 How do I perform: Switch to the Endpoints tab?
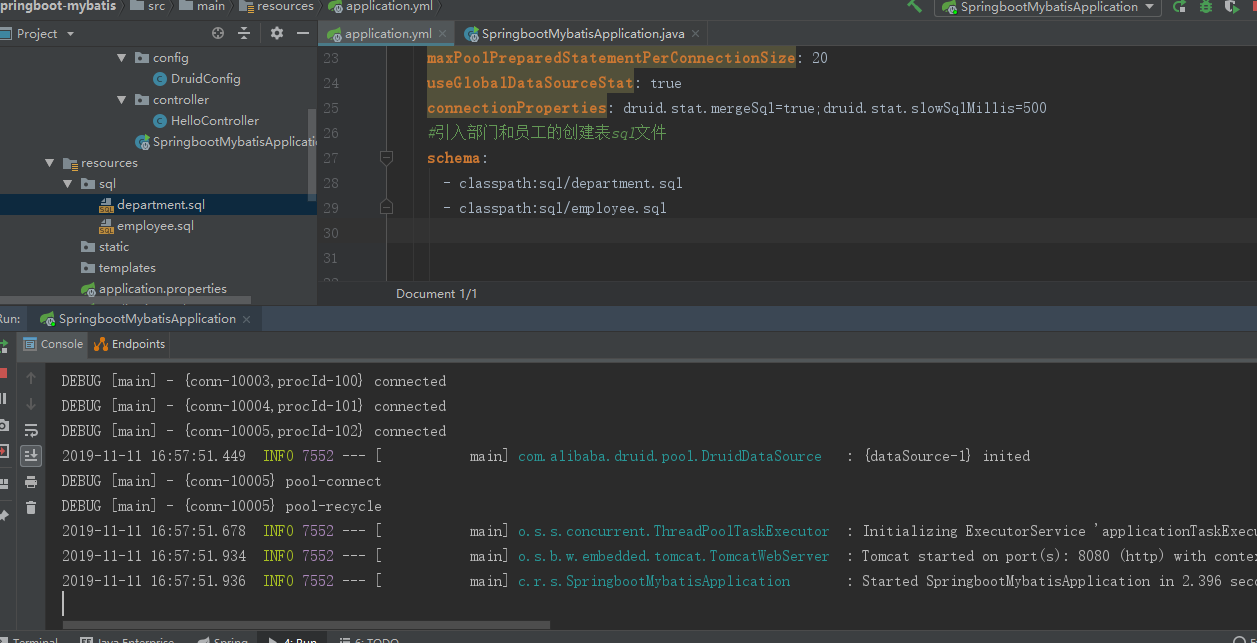tap(129, 344)
